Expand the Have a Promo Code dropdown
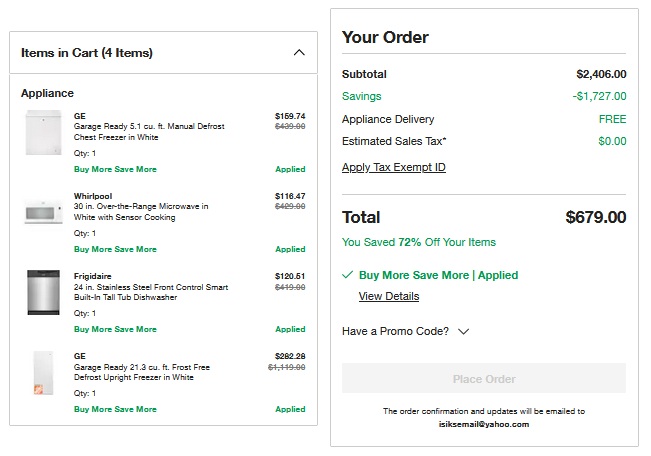This screenshot has width=651, height=456. 463,331
